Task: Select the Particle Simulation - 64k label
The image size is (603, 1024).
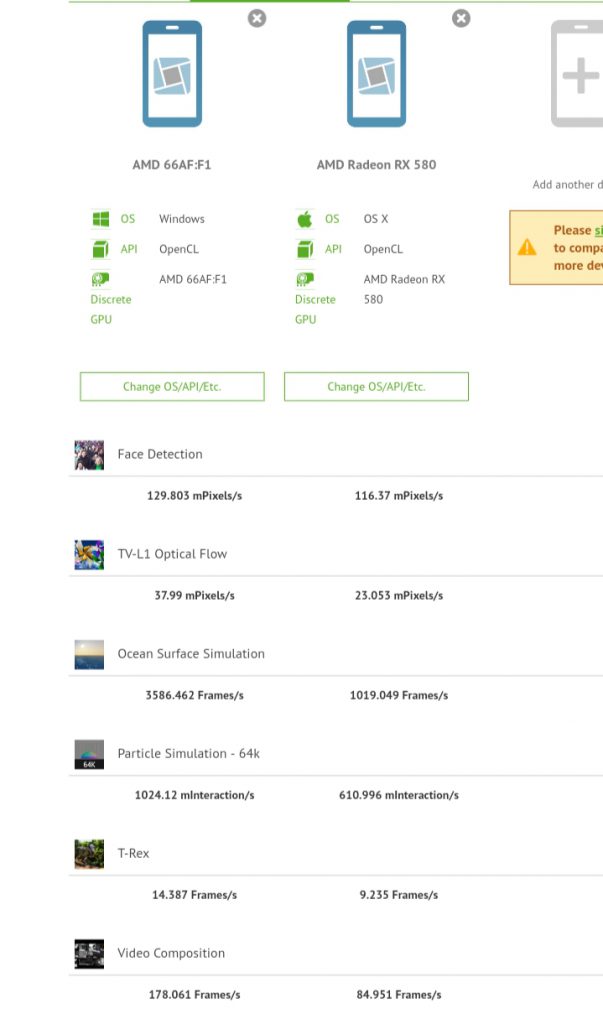Action: [x=189, y=754]
